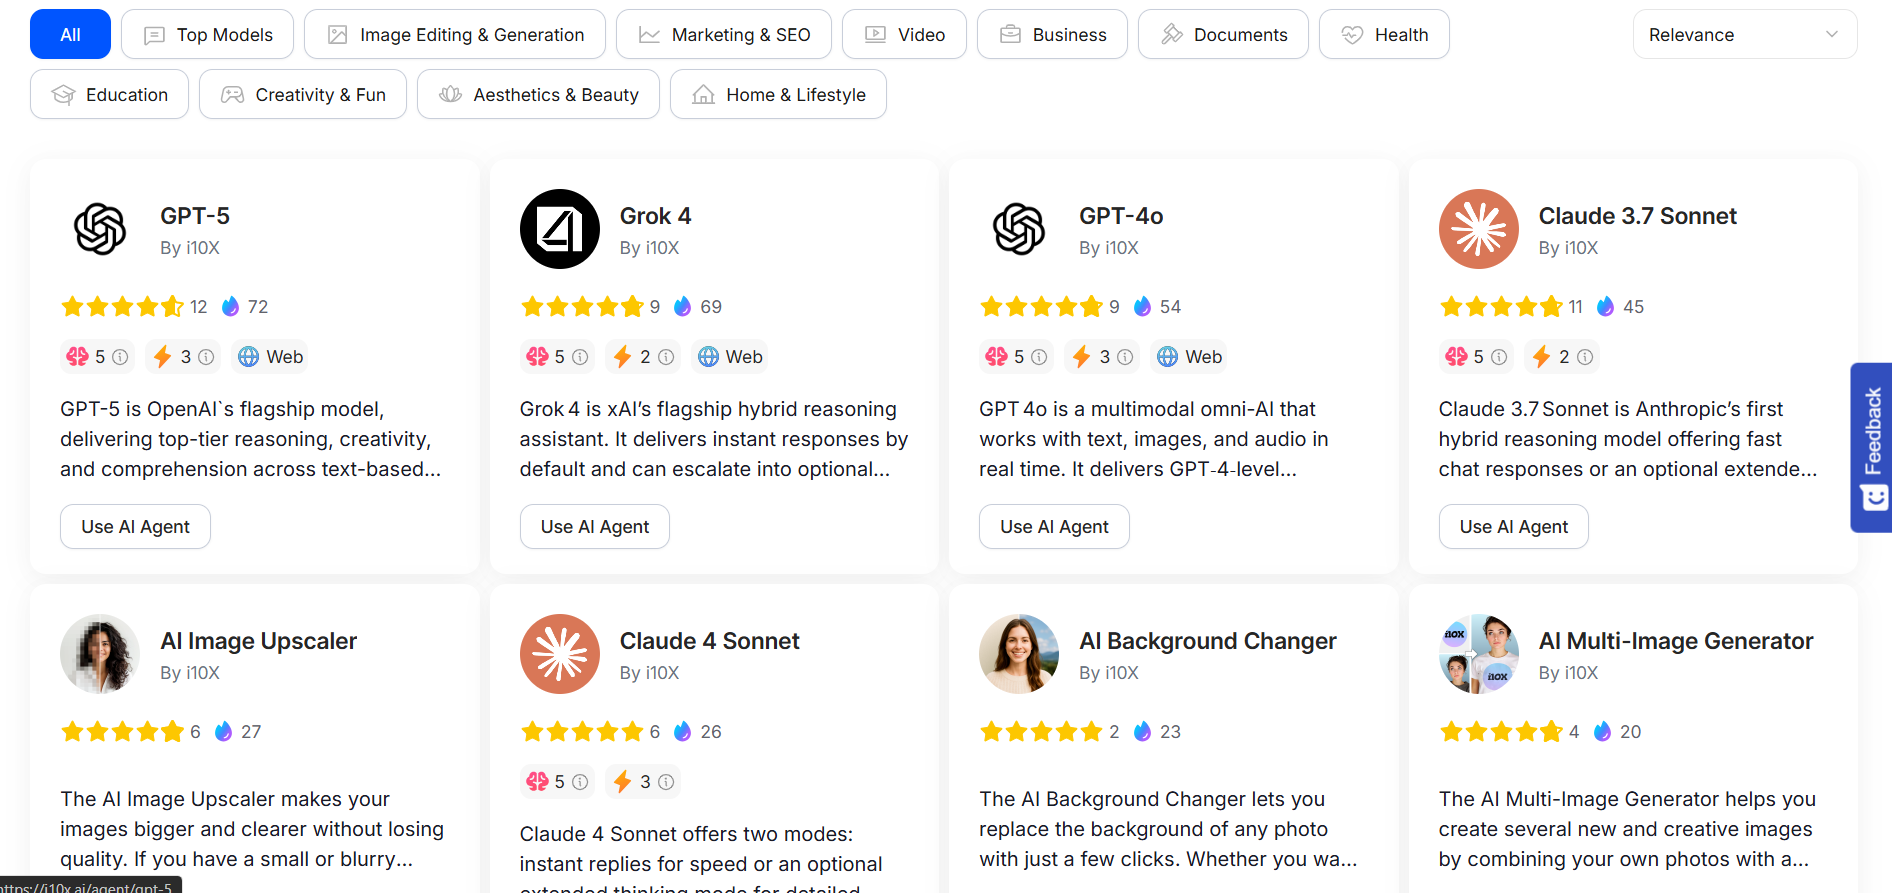Image resolution: width=1892 pixels, height=893 pixels.
Task: Click the lightning icon on Claude 4 Sonnet card
Action: [623, 782]
